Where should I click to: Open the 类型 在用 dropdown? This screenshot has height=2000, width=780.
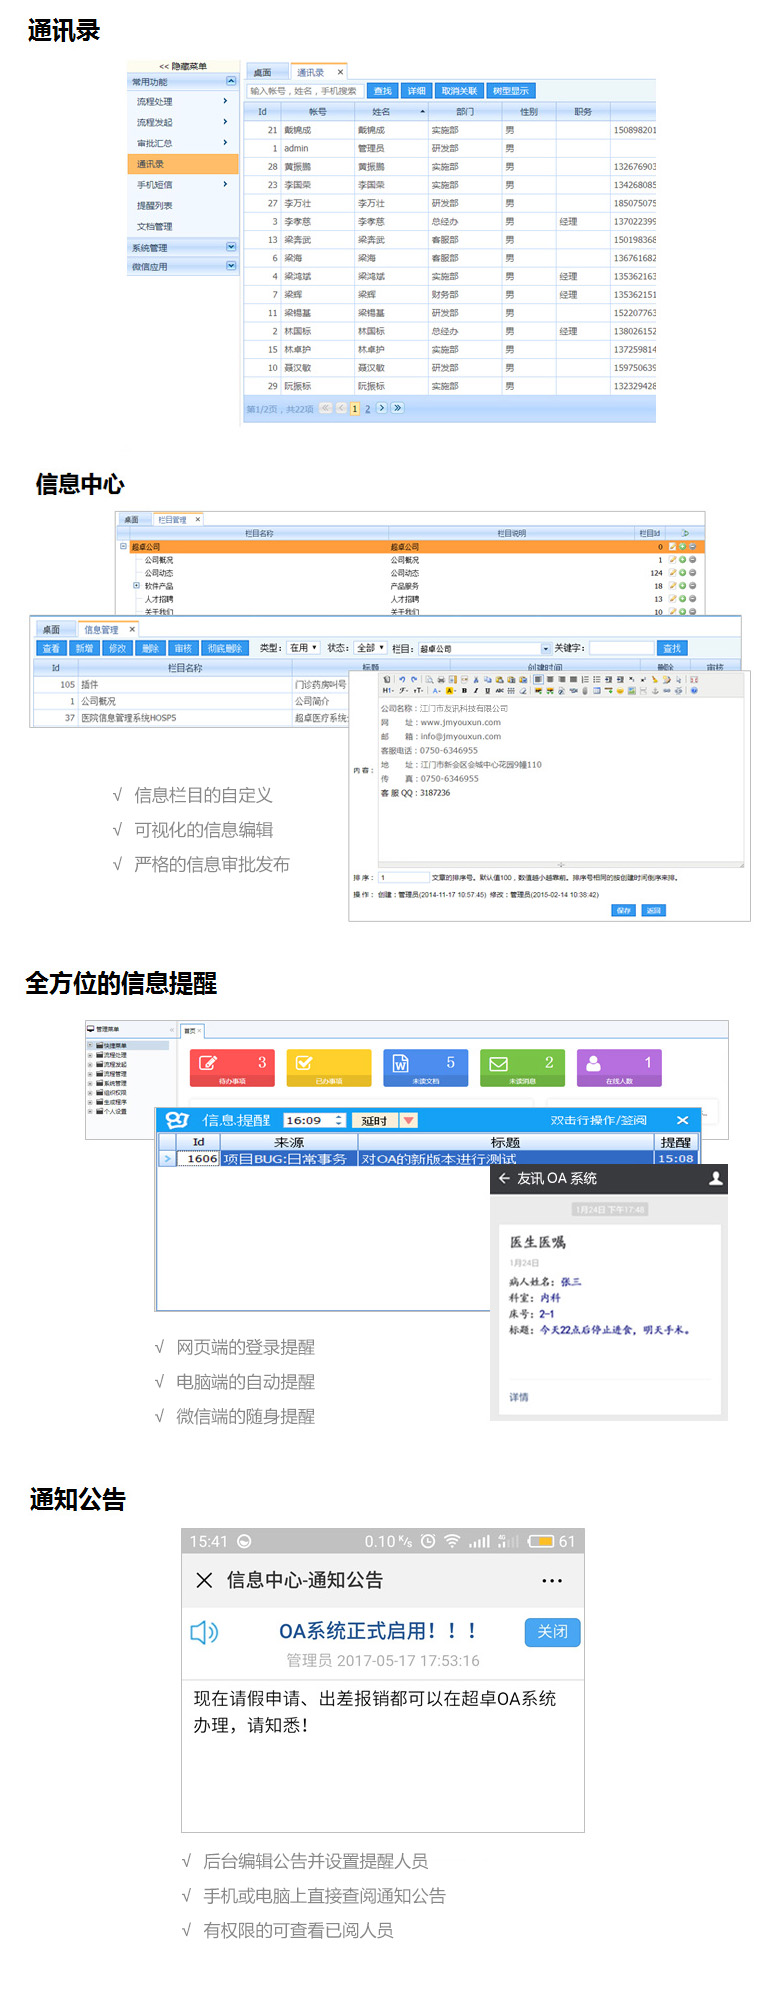304,648
